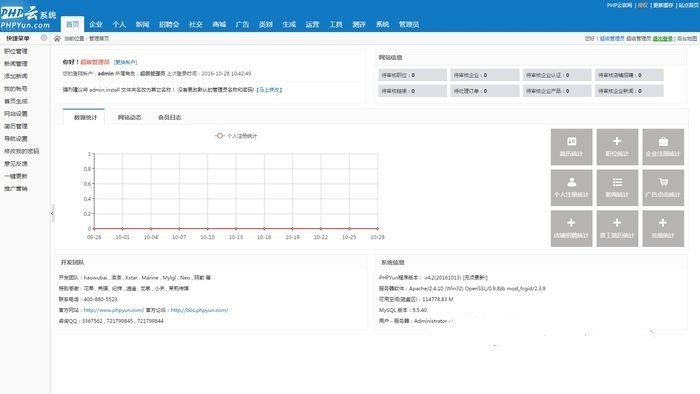
Task: Open the 企业注册统计 briefcase tile
Action: (x=663, y=147)
